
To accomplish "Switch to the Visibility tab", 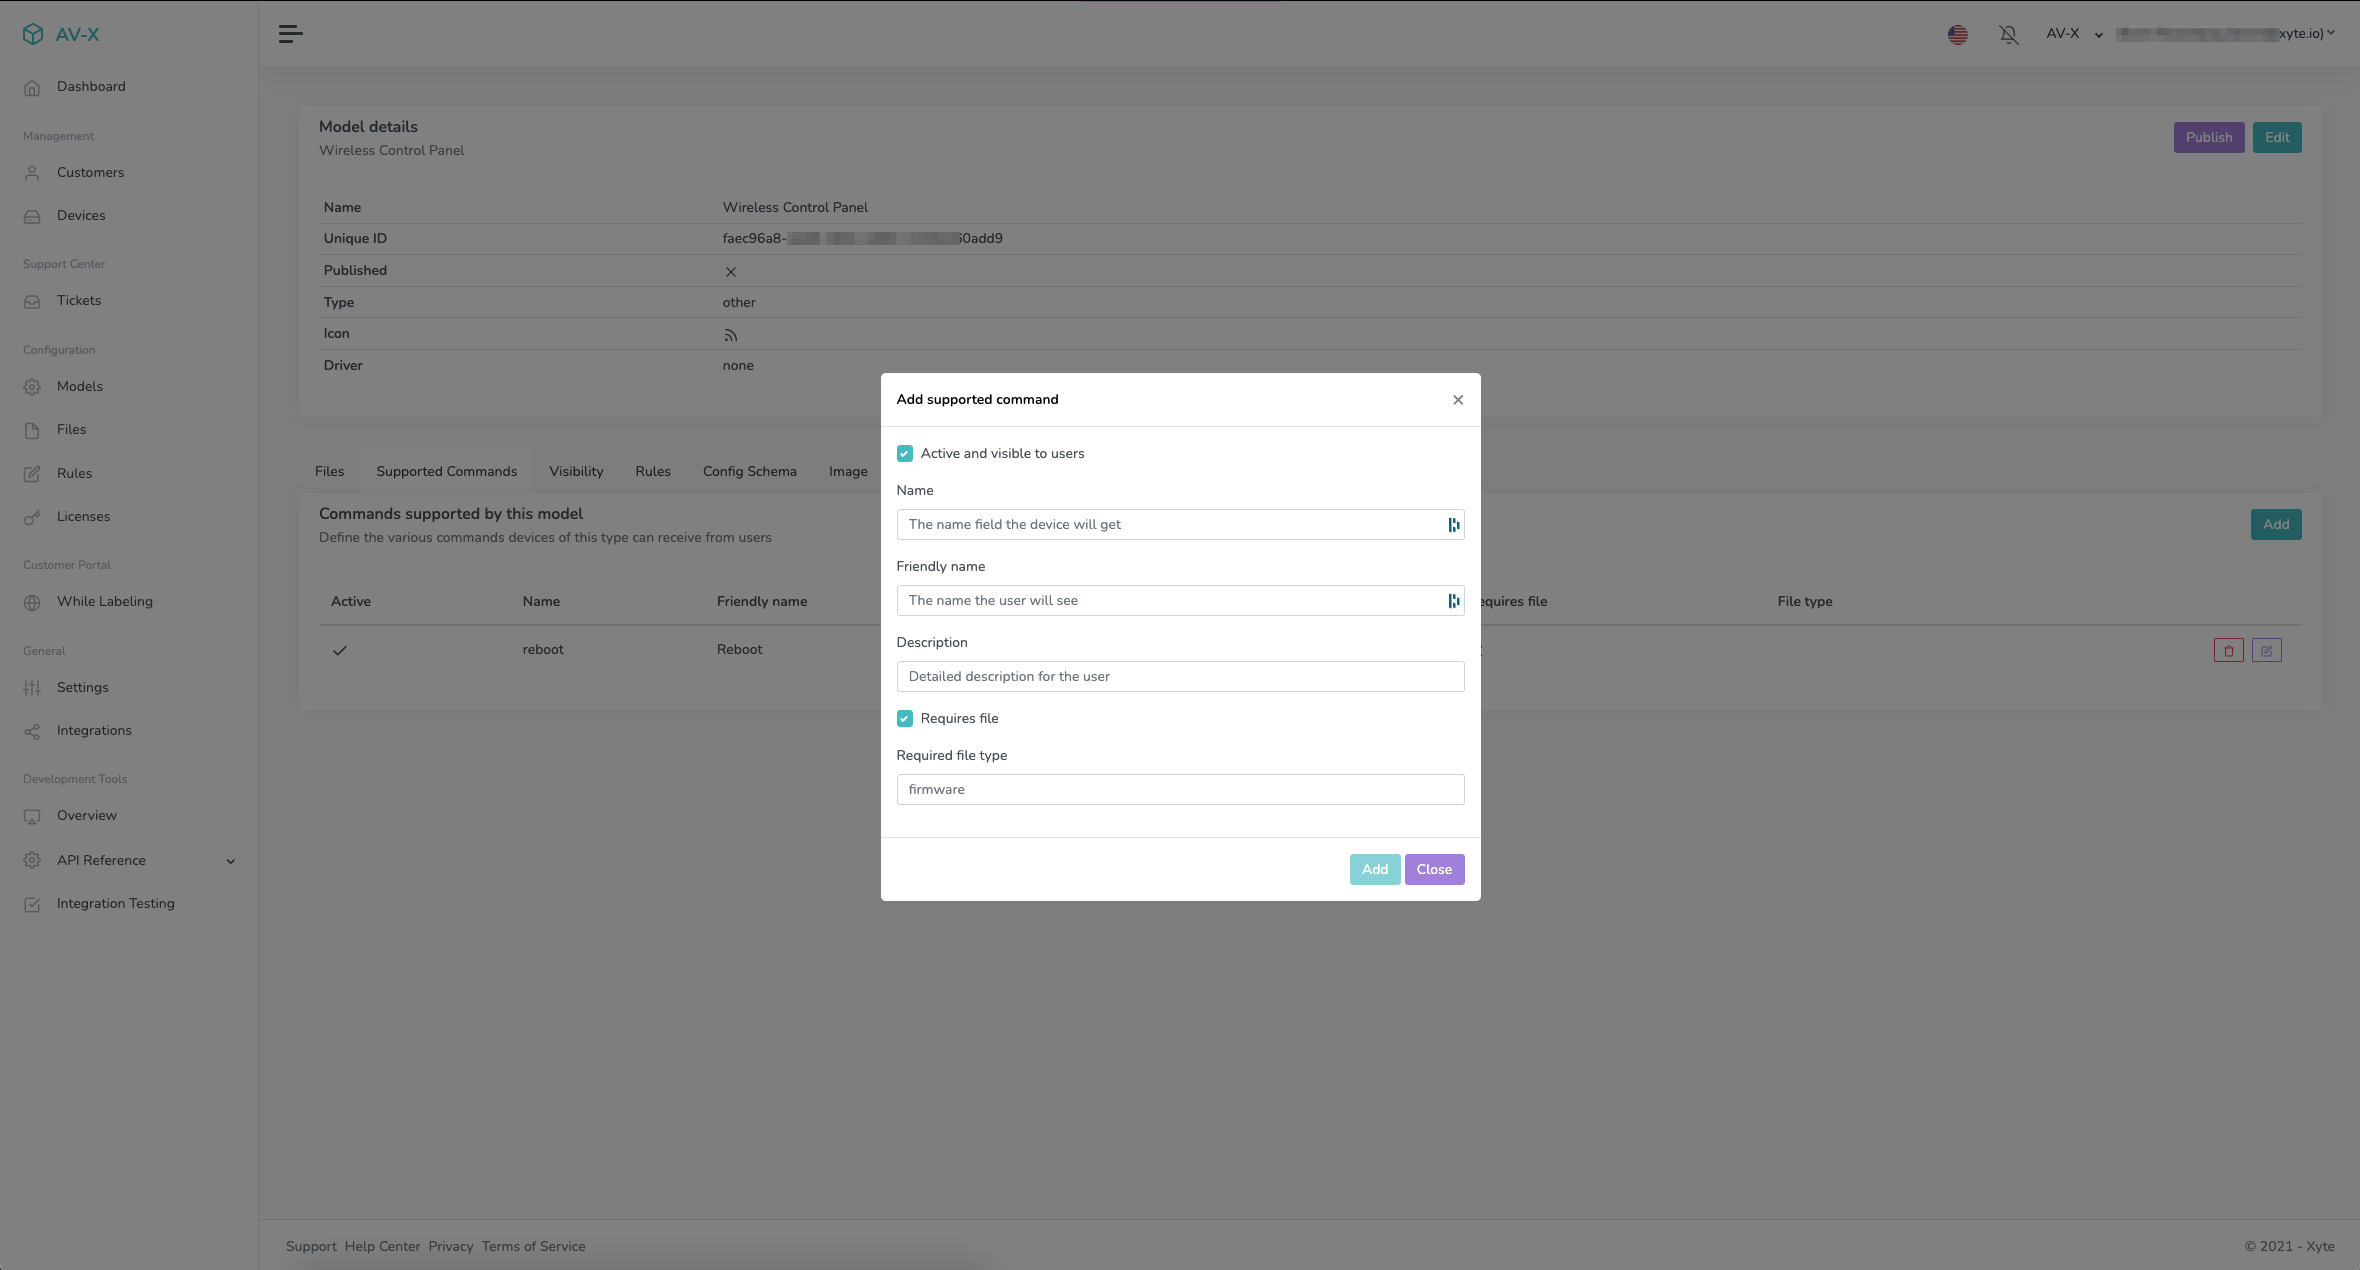I will (576, 472).
